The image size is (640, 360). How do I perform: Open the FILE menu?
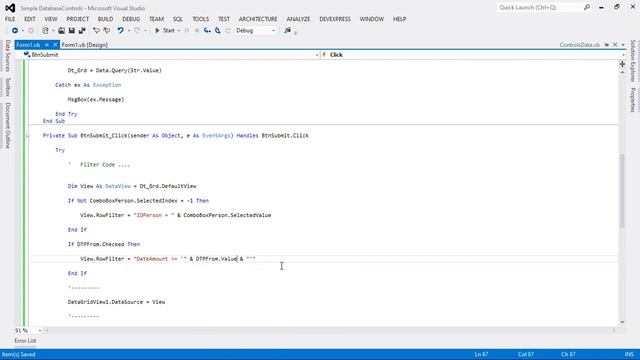10,19
